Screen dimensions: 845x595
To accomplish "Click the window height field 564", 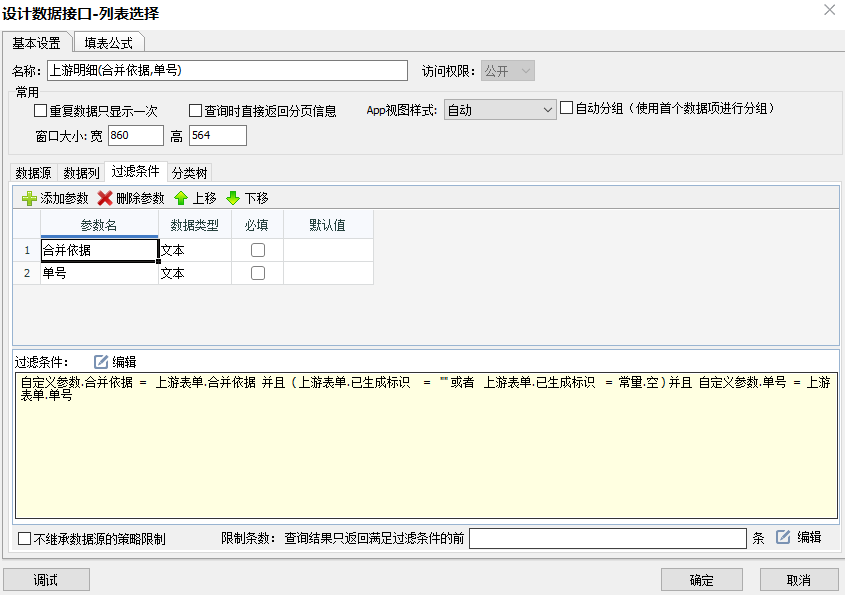I will 218,135.
